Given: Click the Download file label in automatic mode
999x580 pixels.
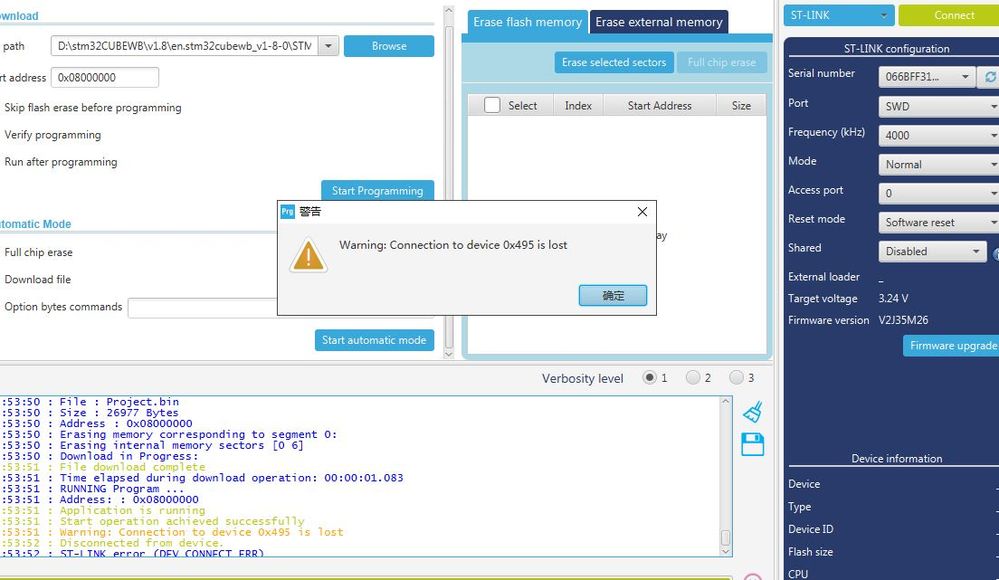Looking at the screenshot, I should [38, 279].
